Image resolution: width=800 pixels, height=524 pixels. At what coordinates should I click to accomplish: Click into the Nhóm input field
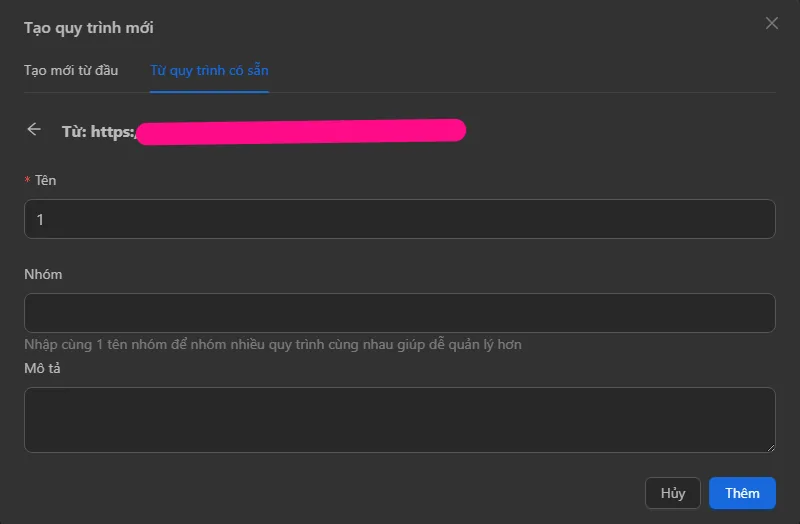click(x=400, y=313)
